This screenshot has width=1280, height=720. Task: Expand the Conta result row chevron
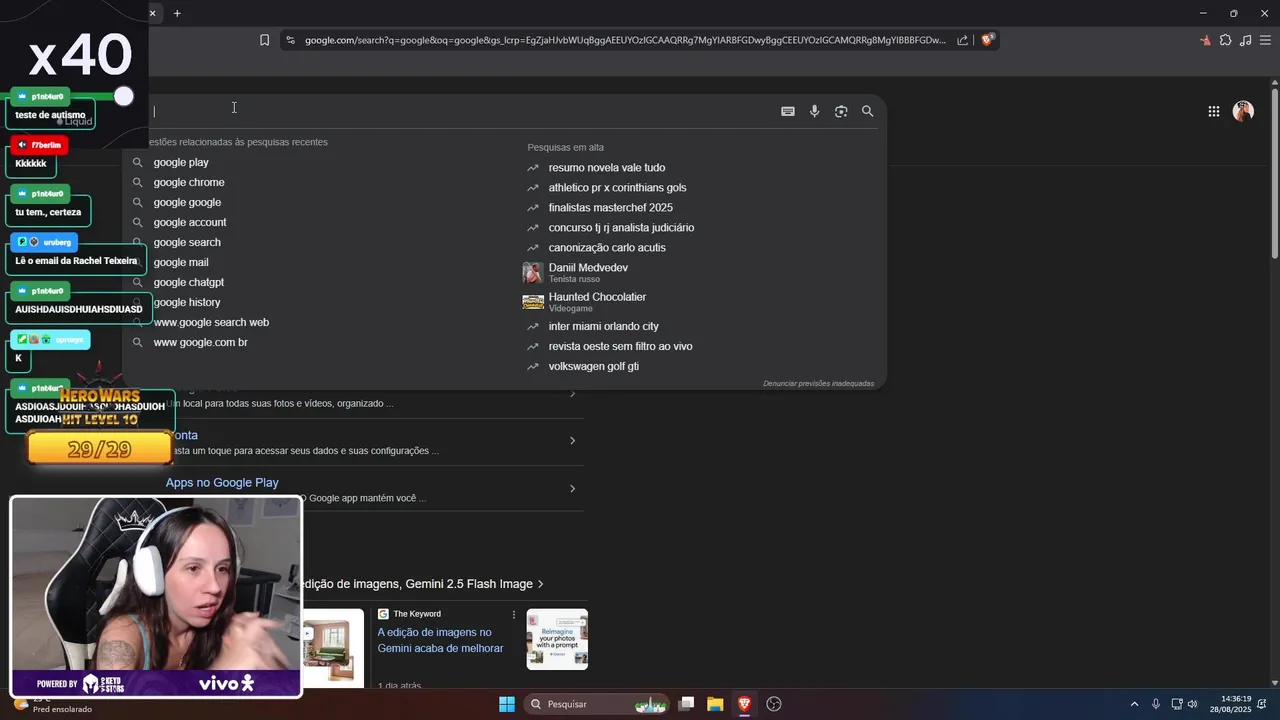pyautogui.click(x=572, y=441)
